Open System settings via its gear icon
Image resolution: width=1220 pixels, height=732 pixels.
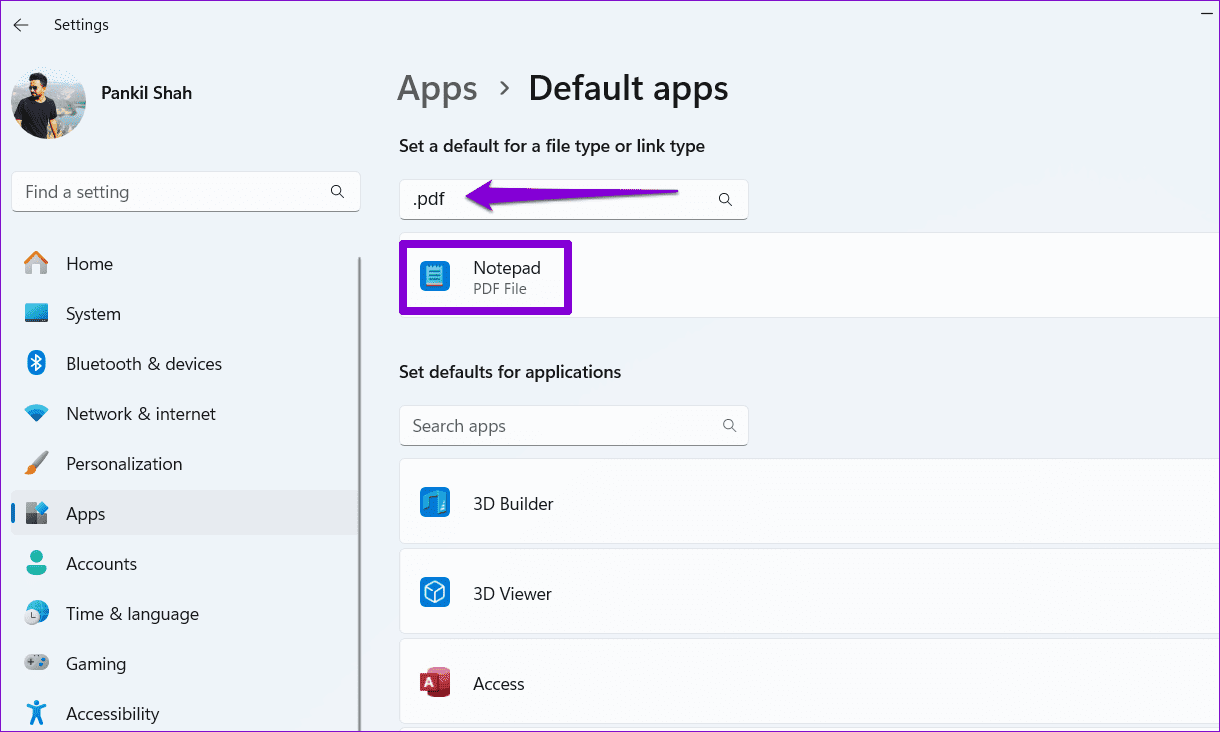click(36, 313)
